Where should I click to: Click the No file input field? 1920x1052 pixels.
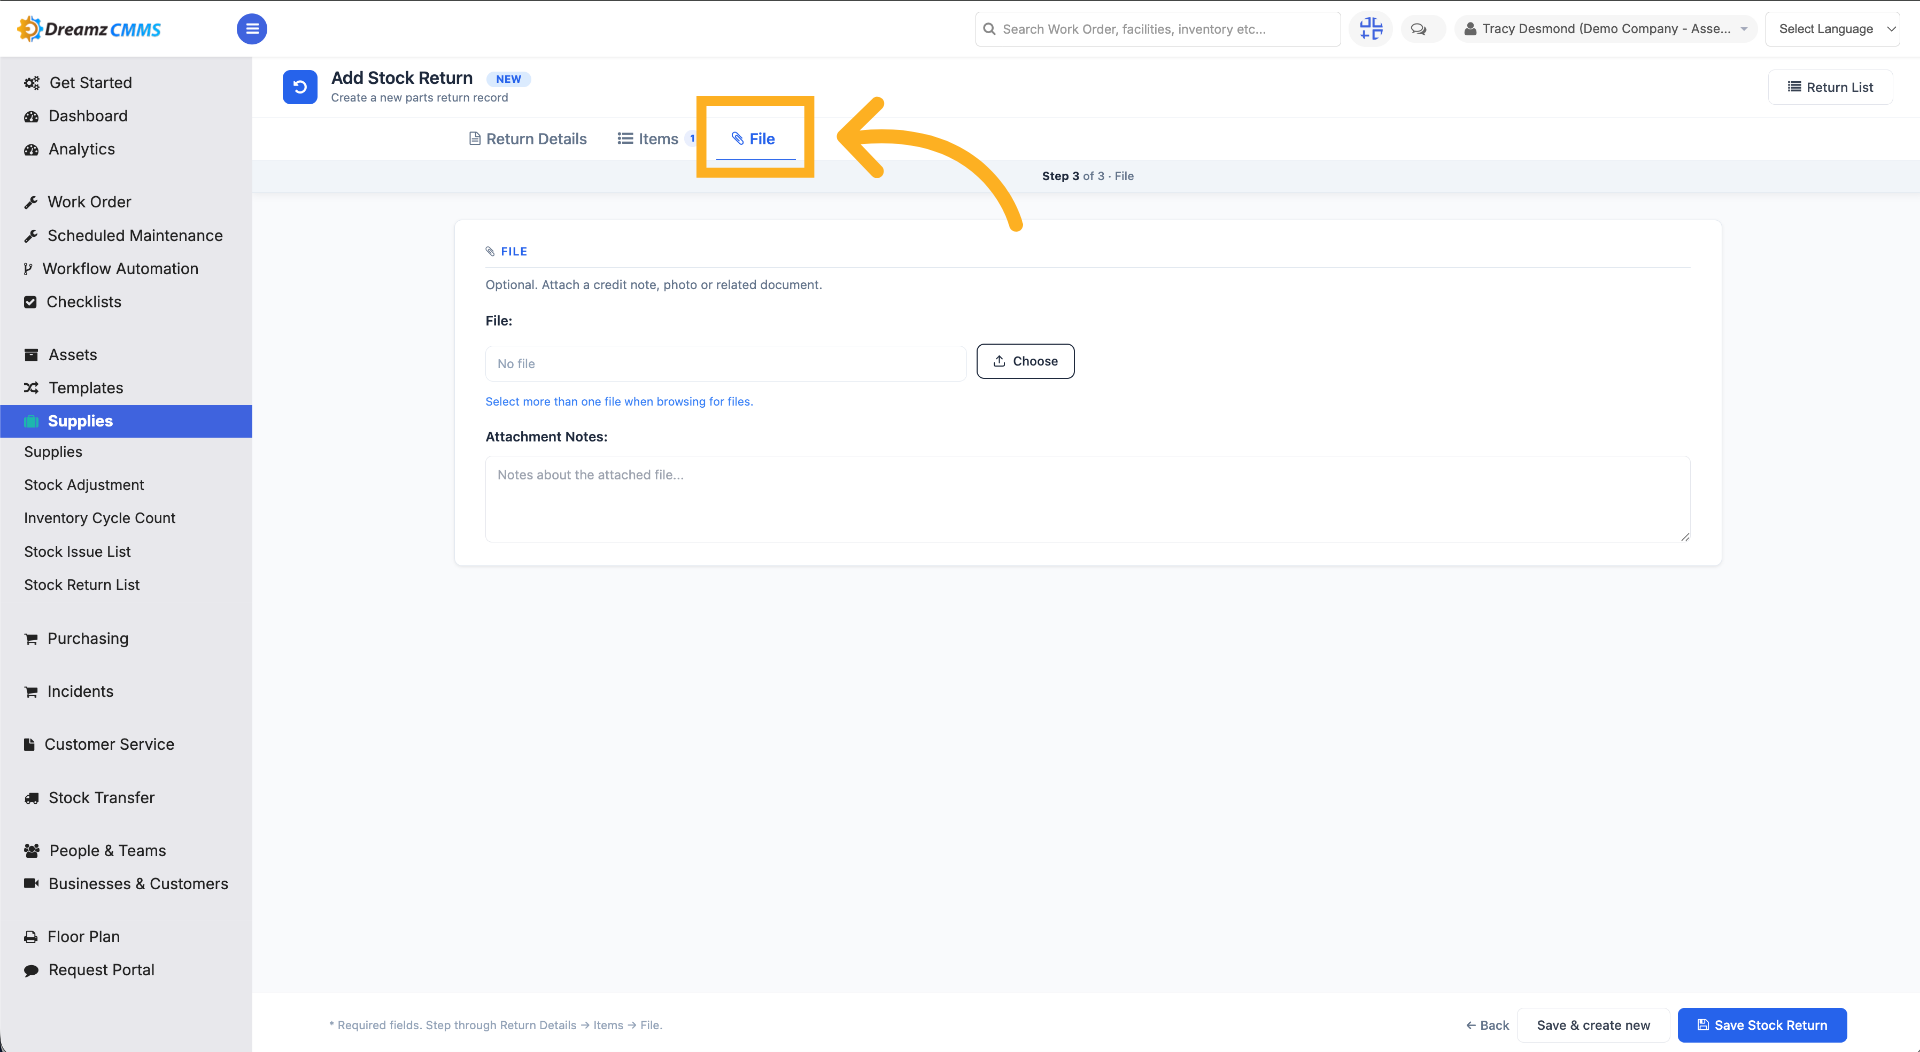725,364
